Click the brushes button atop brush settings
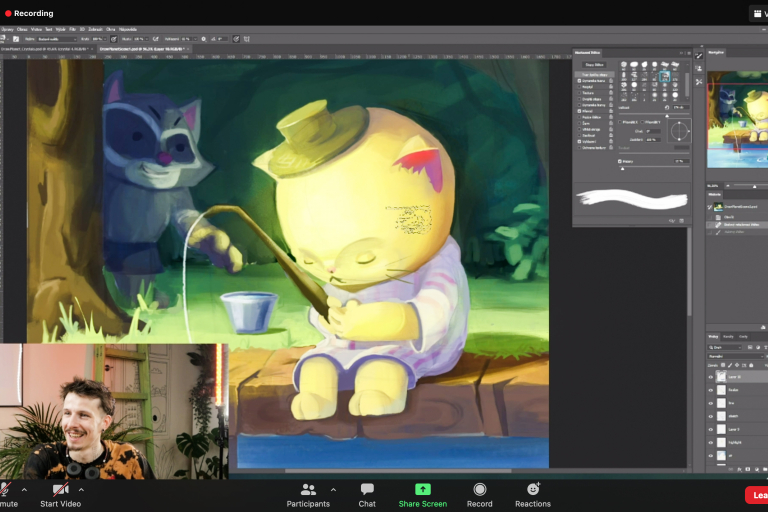The height and width of the screenshot is (512, 768). click(x=594, y=65)
